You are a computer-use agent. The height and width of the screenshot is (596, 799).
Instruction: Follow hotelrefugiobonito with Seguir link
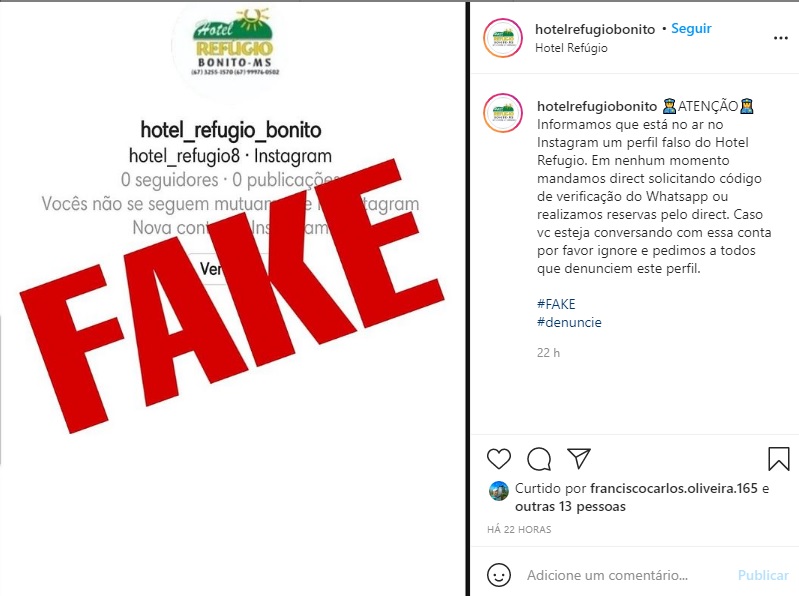point(691,29)
